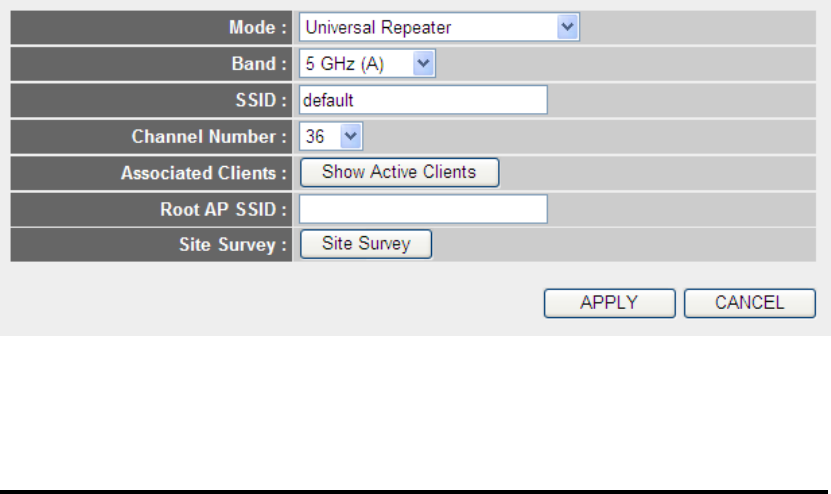Click the Band dropdown arrow
This screenshot has height=494, width=831.
(x=423, y=64)
